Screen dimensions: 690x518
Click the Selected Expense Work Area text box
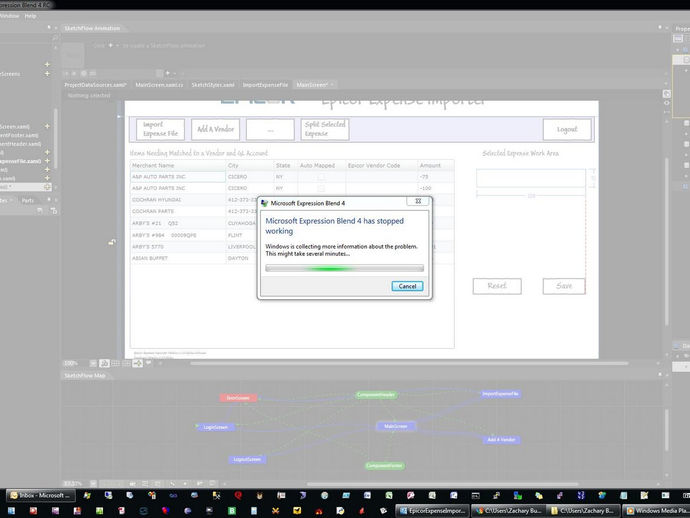531,178
